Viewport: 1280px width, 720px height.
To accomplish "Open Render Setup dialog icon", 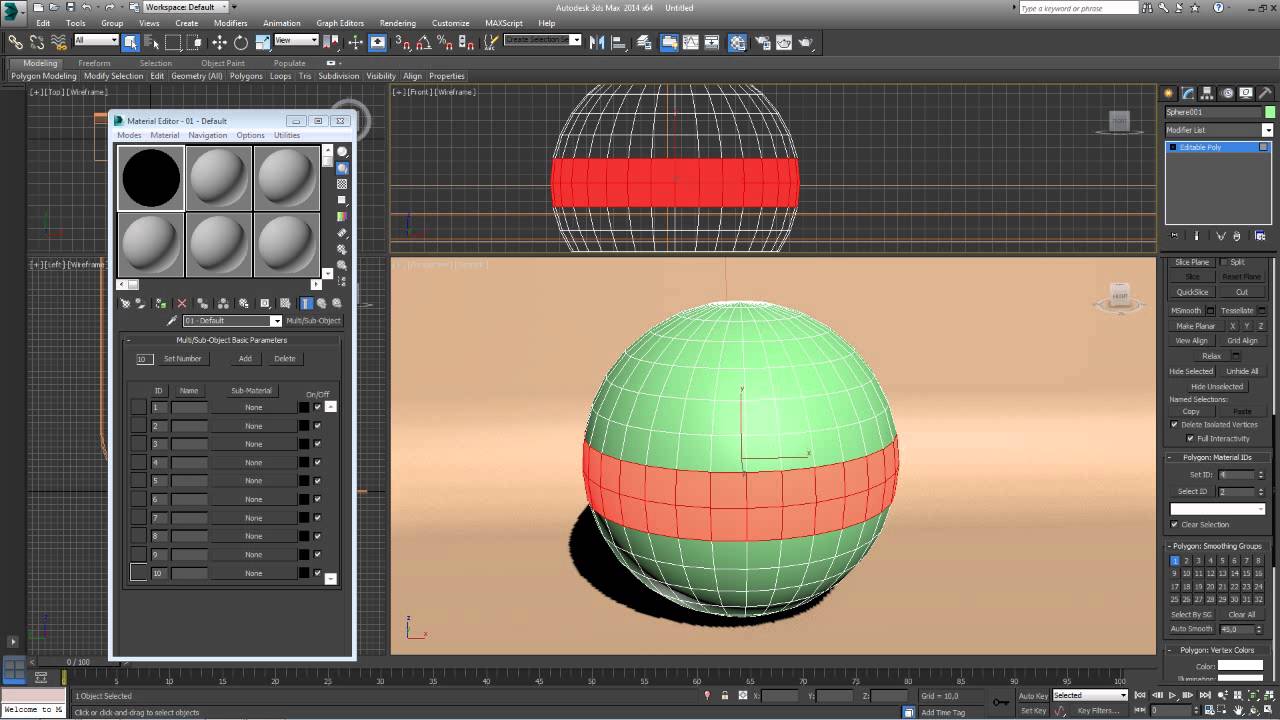I will (761, 42).
